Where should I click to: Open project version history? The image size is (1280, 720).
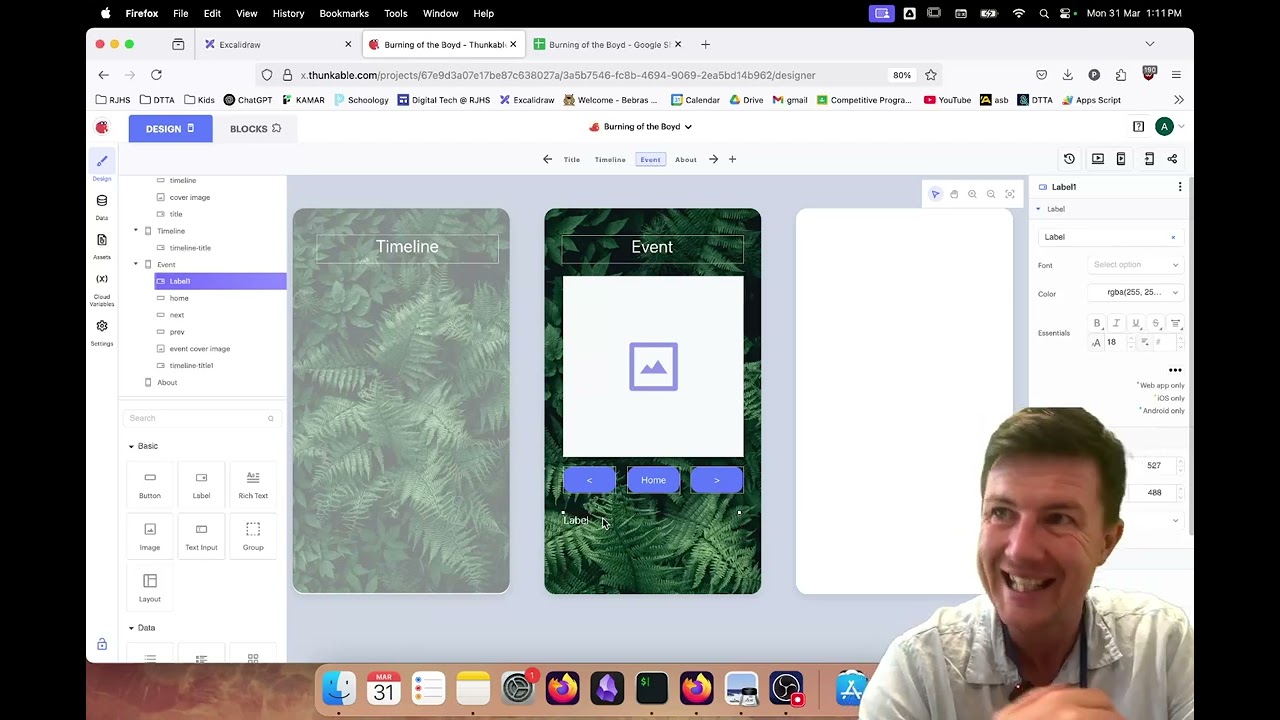click(x=1069, y=159)
